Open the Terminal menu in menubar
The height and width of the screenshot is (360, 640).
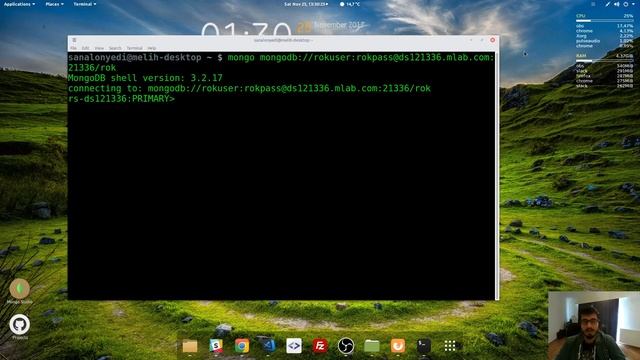134,48
